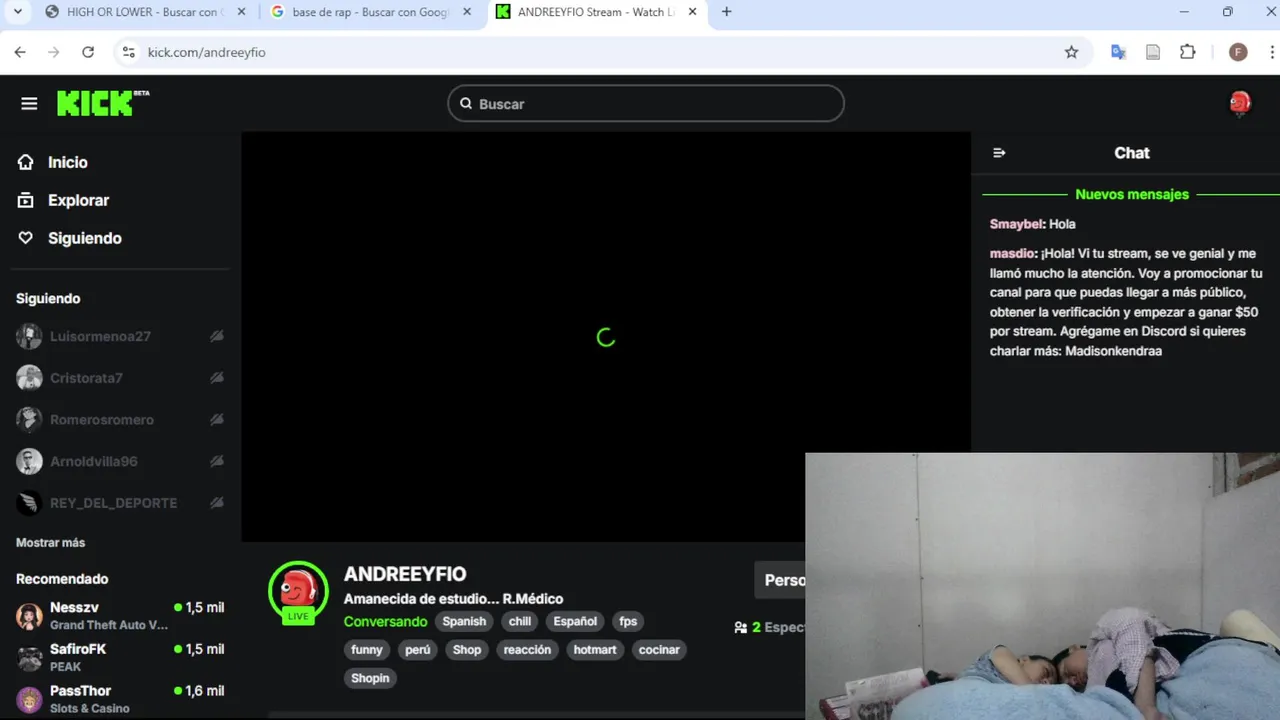Expand the list with Mostrar más
The image size is (1280, 720).
tap(50, 543)
